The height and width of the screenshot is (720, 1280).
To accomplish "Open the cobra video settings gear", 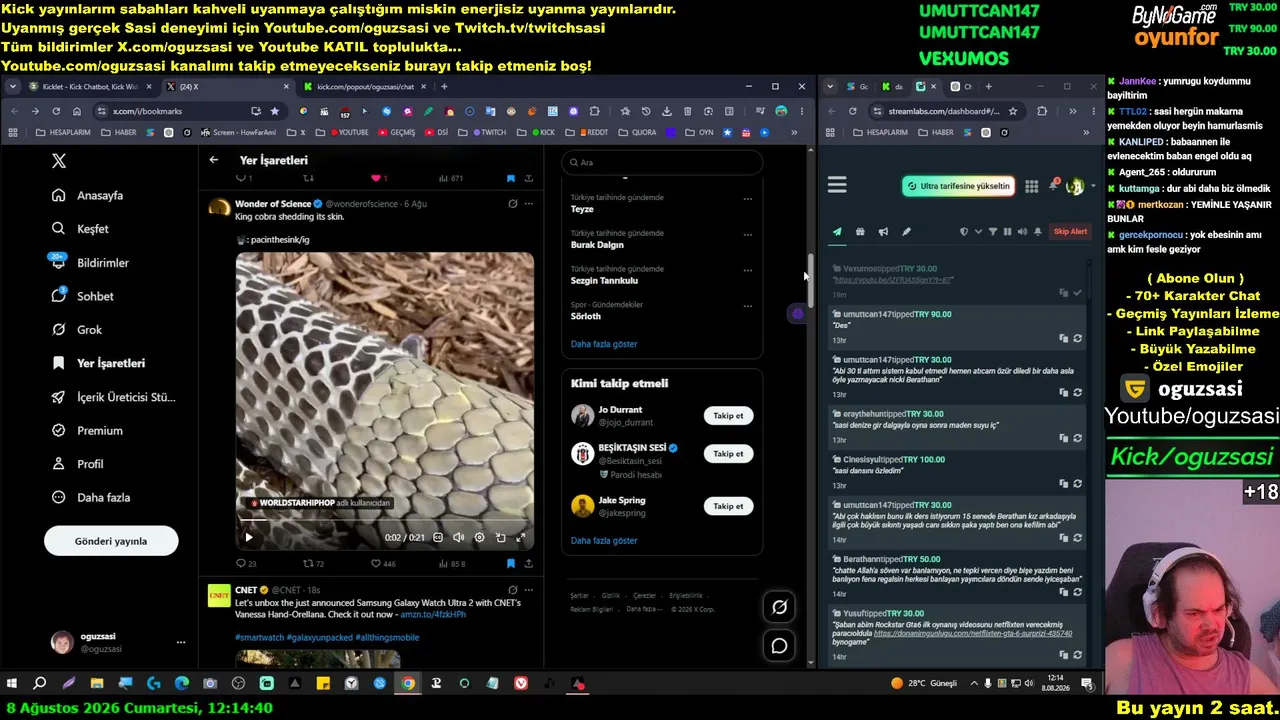I will pyautogui.click(x=479, y=538).
